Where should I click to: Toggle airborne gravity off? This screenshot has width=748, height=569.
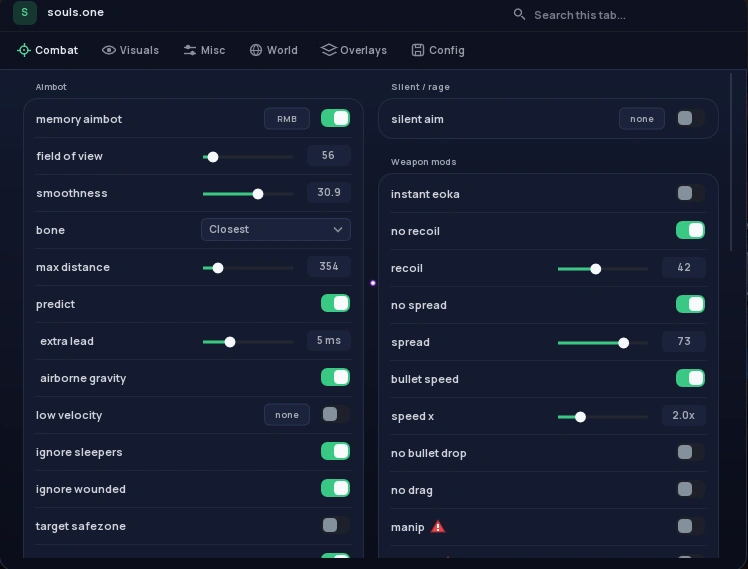335,377
